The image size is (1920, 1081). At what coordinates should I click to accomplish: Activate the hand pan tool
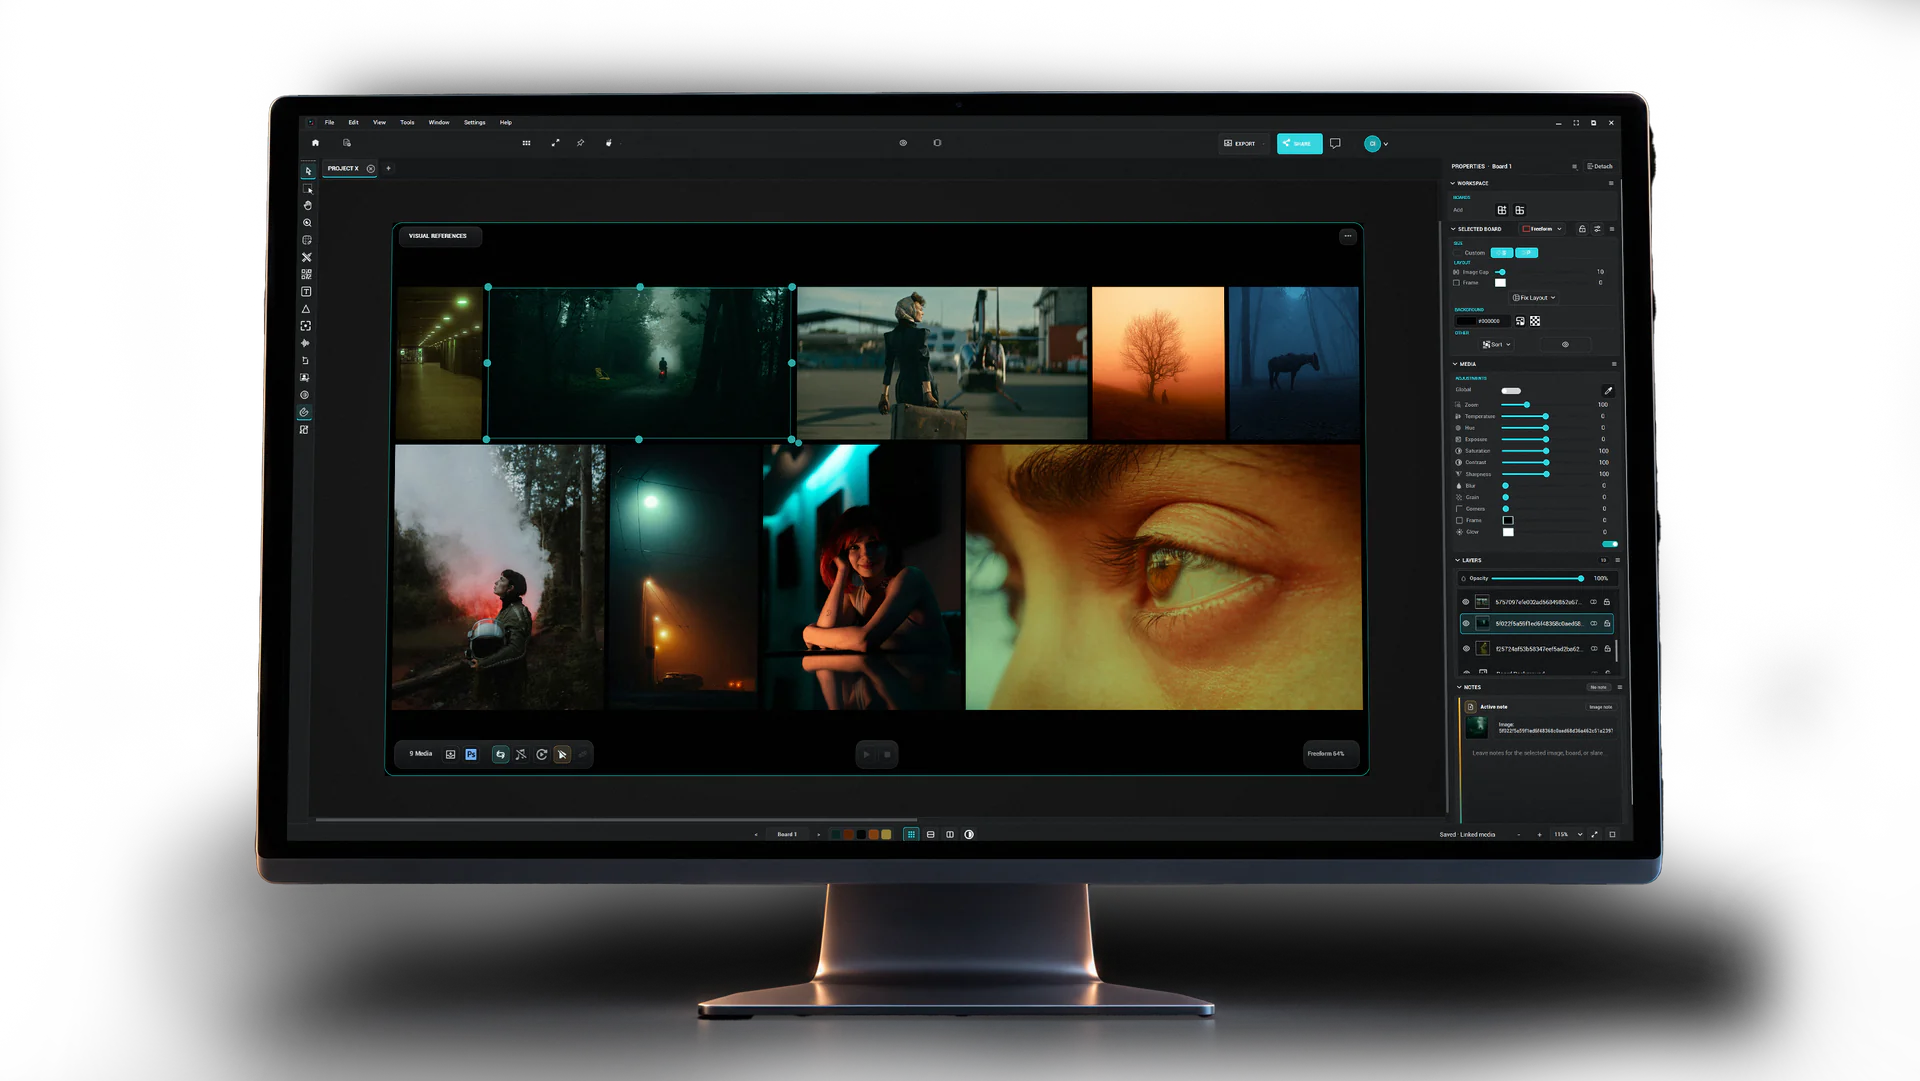pyautogui.click(x=307, y=205)
